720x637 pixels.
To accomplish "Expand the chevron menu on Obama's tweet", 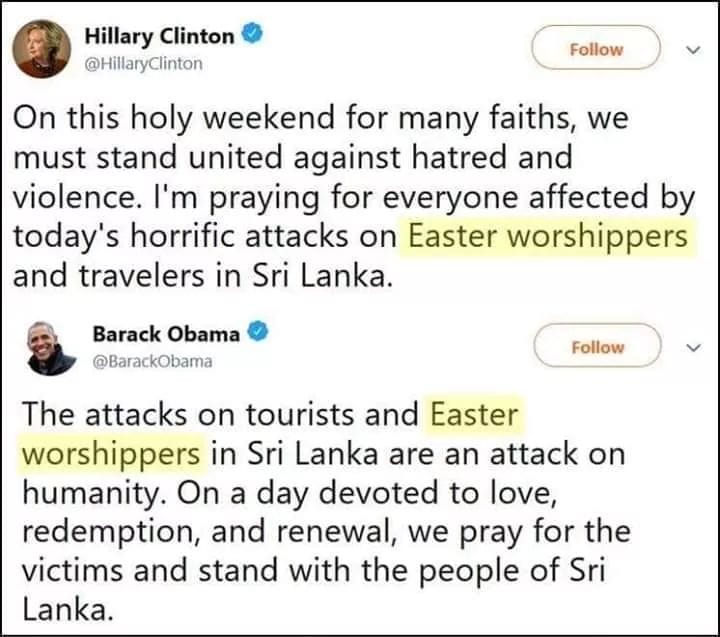I will click(x=693, y=347).
